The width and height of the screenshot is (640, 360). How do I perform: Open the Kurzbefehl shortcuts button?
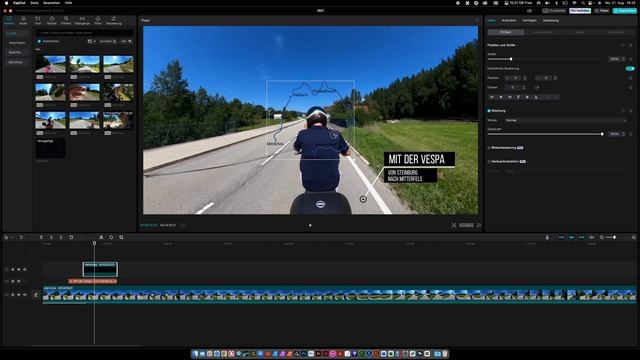pos(554,11)
